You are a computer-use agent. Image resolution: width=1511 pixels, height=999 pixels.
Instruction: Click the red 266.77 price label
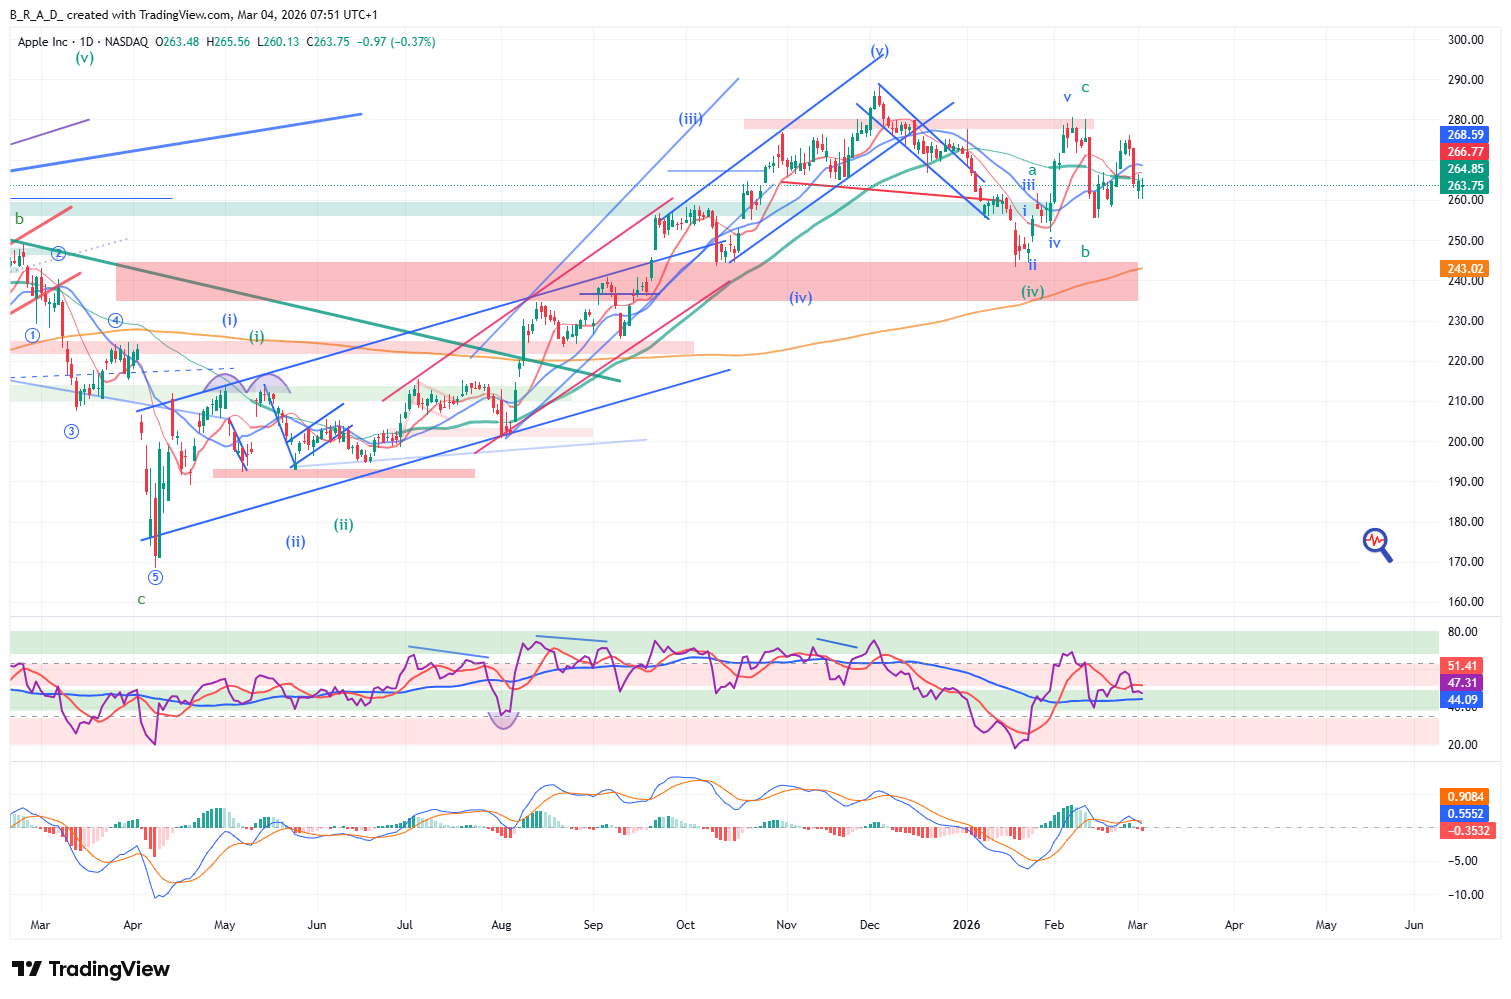tap(1464, 152)
